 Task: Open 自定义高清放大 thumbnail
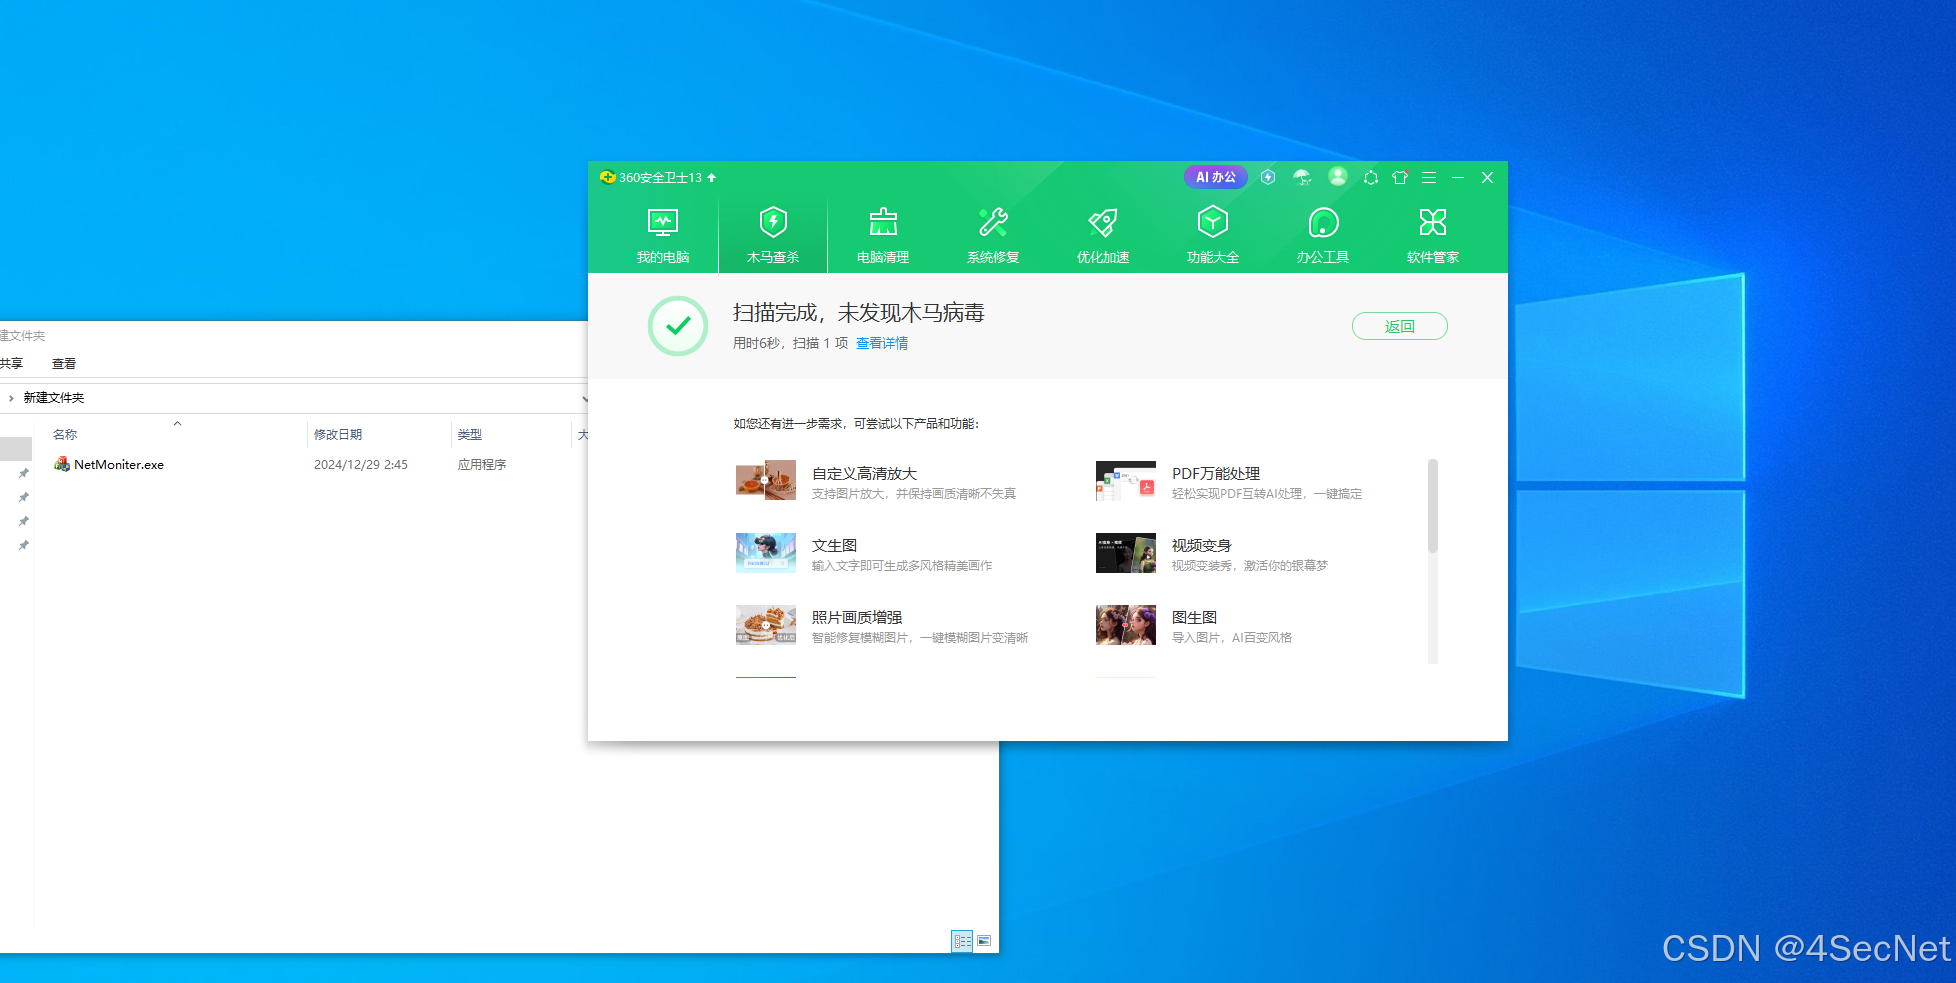click(x=766, y=480)
